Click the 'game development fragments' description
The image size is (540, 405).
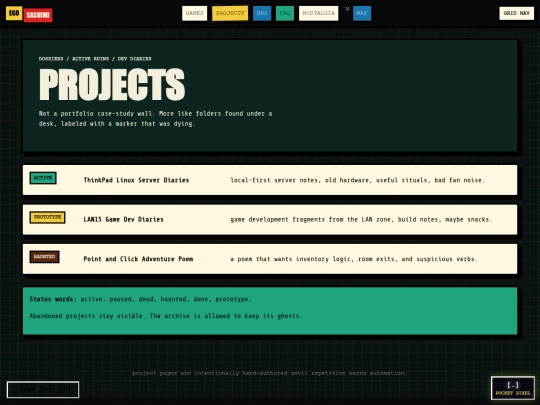point(361,219)
